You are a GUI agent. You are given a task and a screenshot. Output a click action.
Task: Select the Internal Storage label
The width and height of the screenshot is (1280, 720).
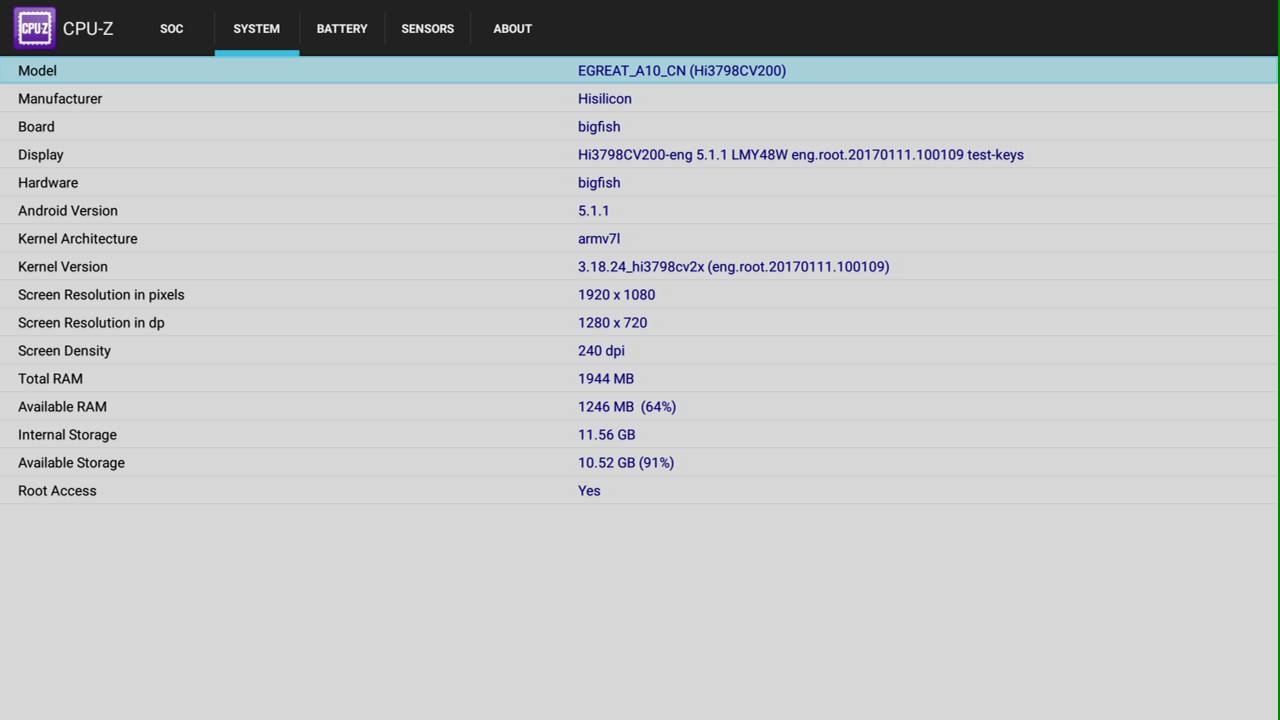point(67,435)
